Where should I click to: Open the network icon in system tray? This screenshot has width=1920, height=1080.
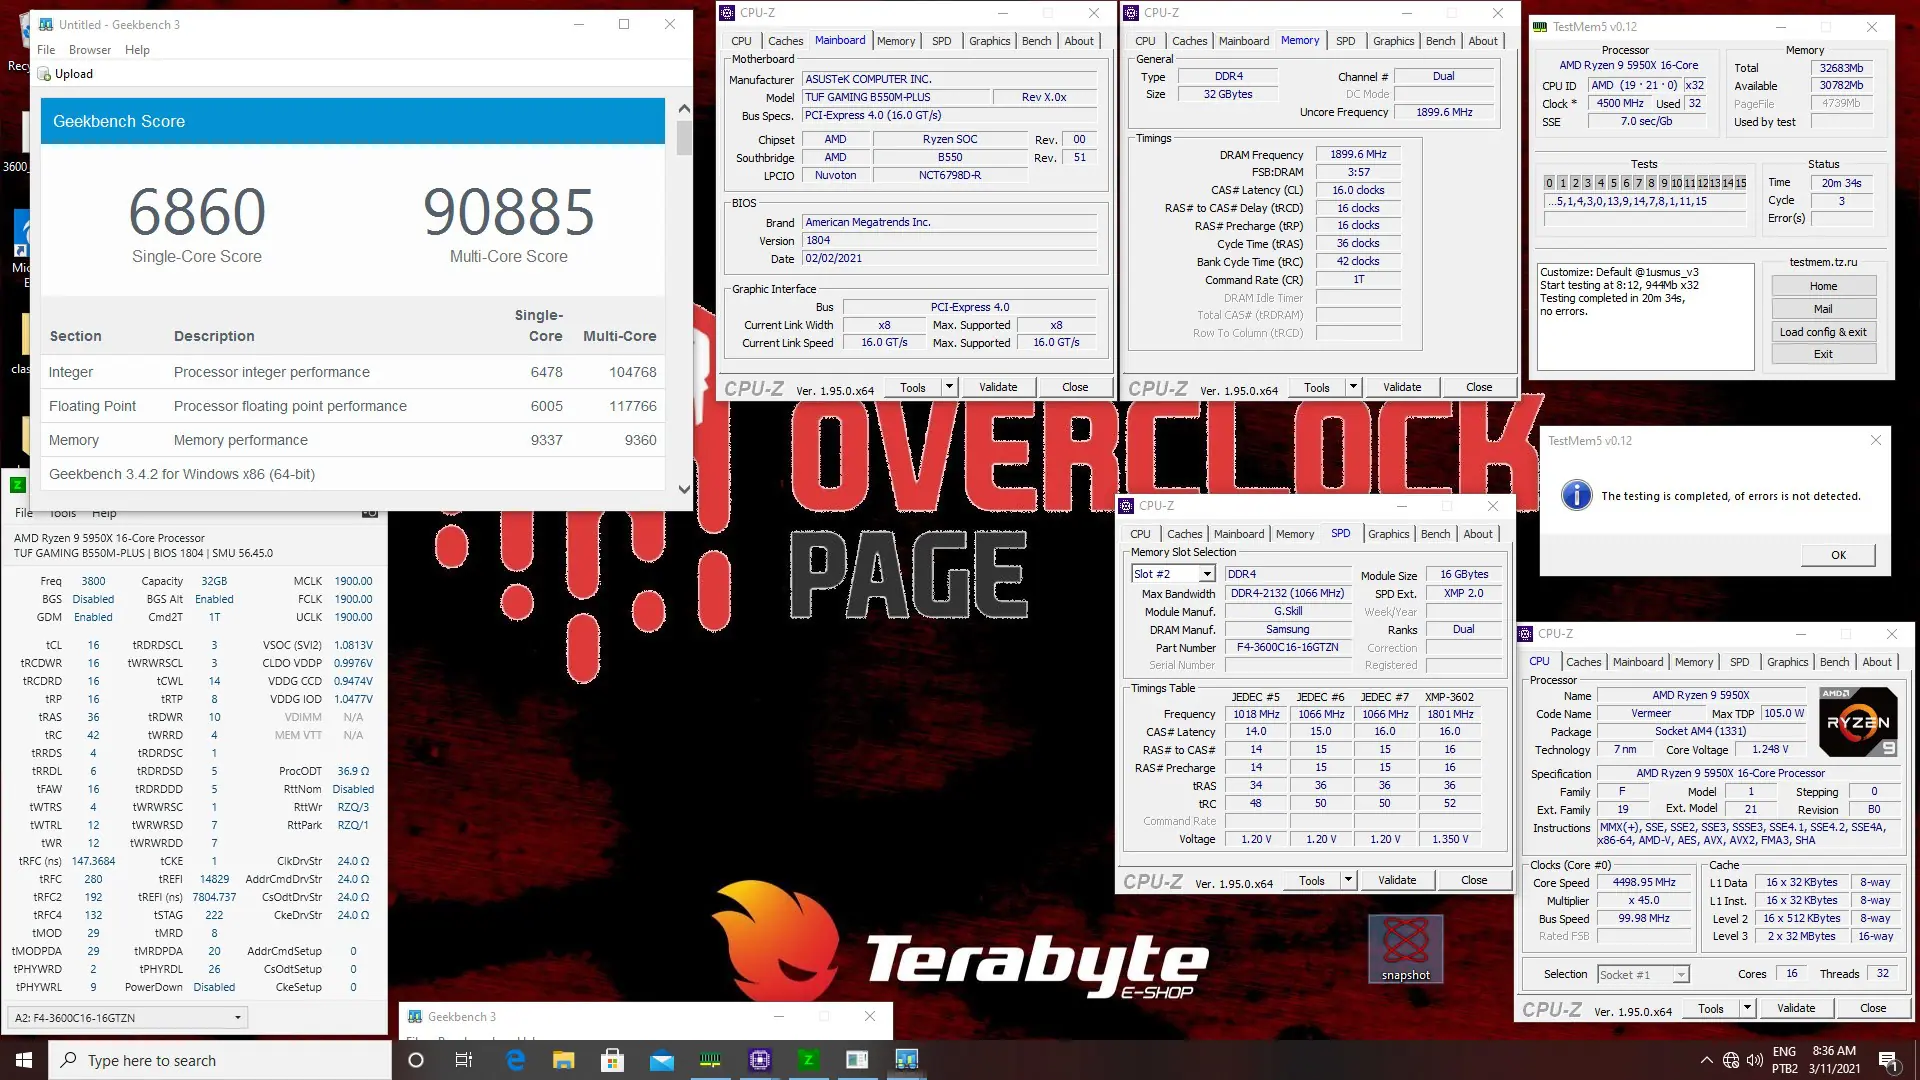(x=1731, y=1060)
